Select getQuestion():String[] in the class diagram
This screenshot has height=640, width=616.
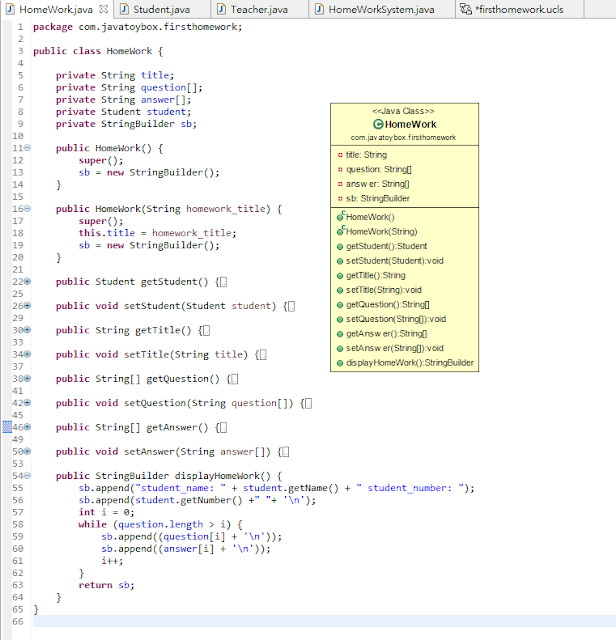[x=387, y=304]
